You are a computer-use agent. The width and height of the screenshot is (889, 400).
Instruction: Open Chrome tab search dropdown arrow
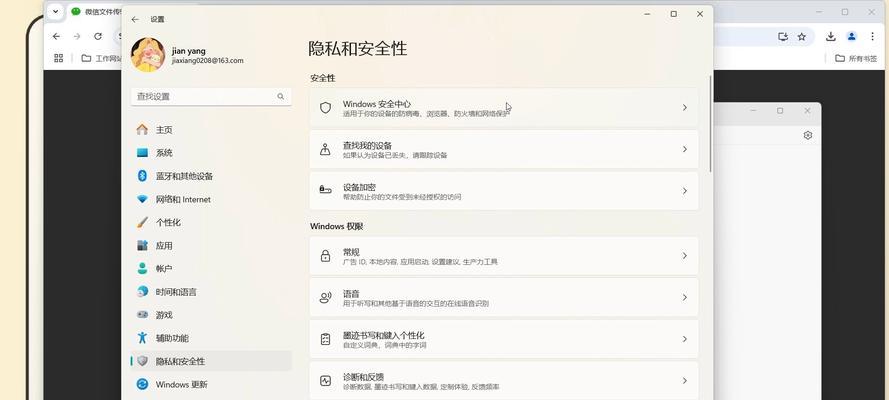55,11
